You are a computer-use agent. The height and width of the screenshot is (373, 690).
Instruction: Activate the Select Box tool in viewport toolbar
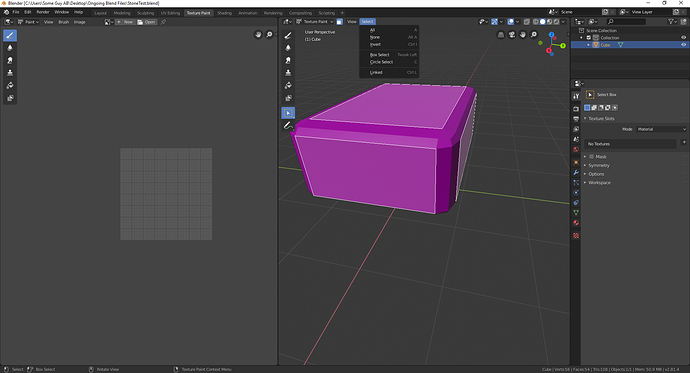pyautogui.click(x=288, y=113)
